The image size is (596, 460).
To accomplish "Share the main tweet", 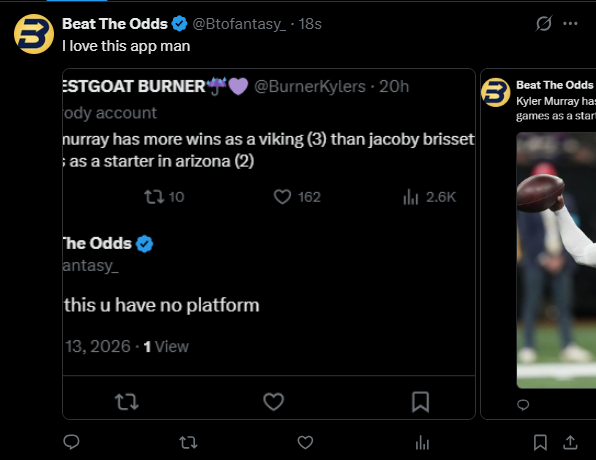I will coord(570,442).
